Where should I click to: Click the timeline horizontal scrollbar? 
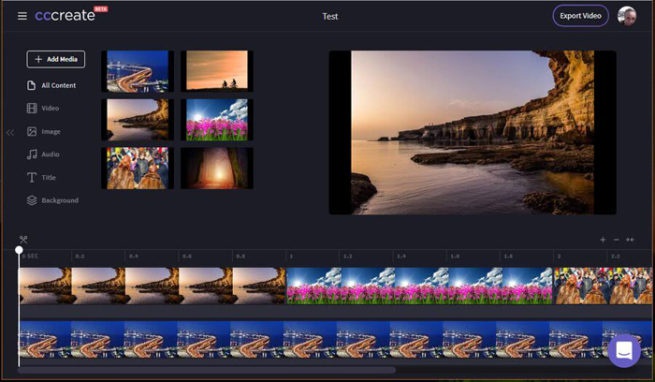206,370
